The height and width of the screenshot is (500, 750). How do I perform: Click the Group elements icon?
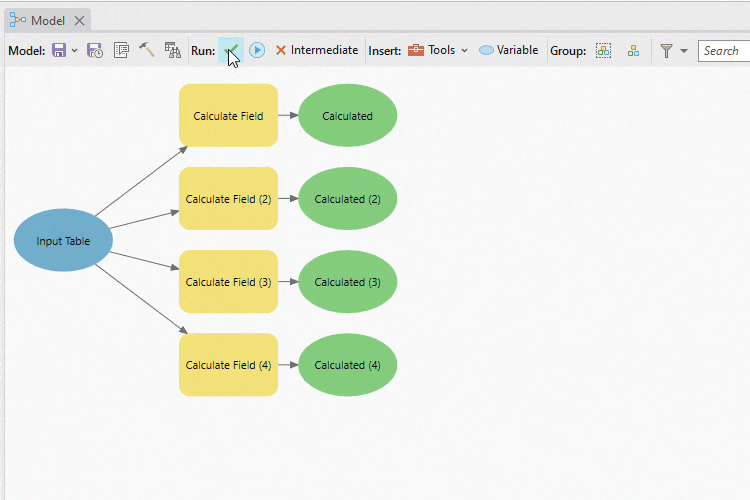click(603, 50)
